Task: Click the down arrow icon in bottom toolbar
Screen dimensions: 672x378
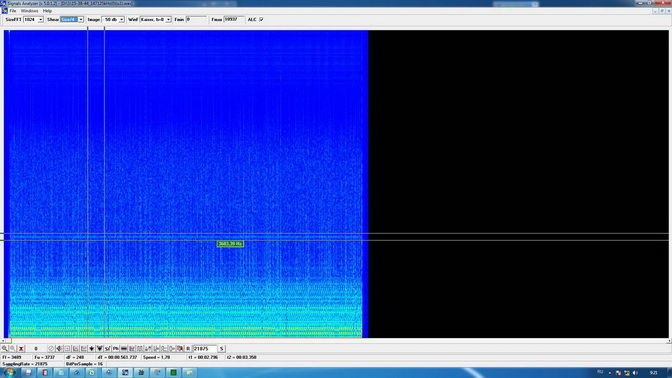Action: coord(91,348)
